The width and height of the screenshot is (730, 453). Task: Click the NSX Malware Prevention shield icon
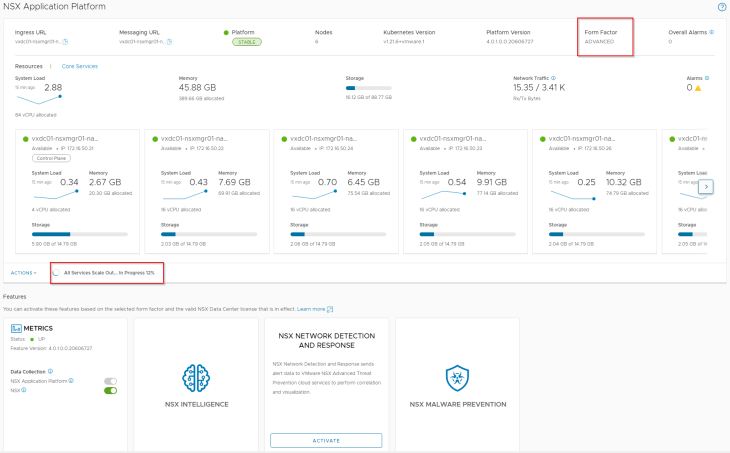[457, 378]
